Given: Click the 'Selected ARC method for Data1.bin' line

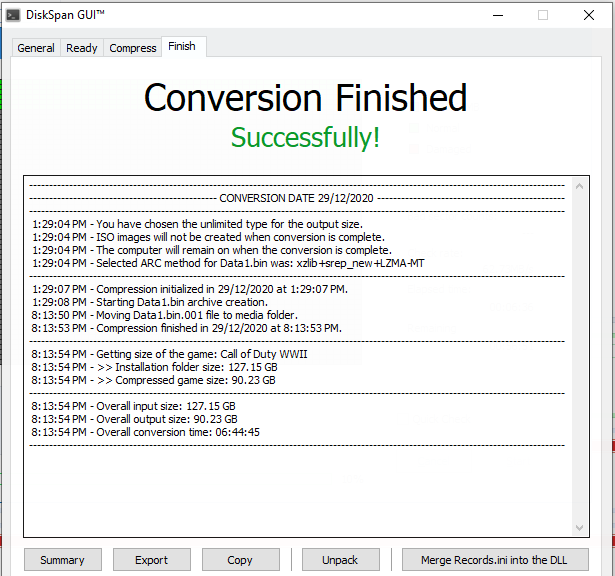Looking at the screenshot, I should pos(228,263).
